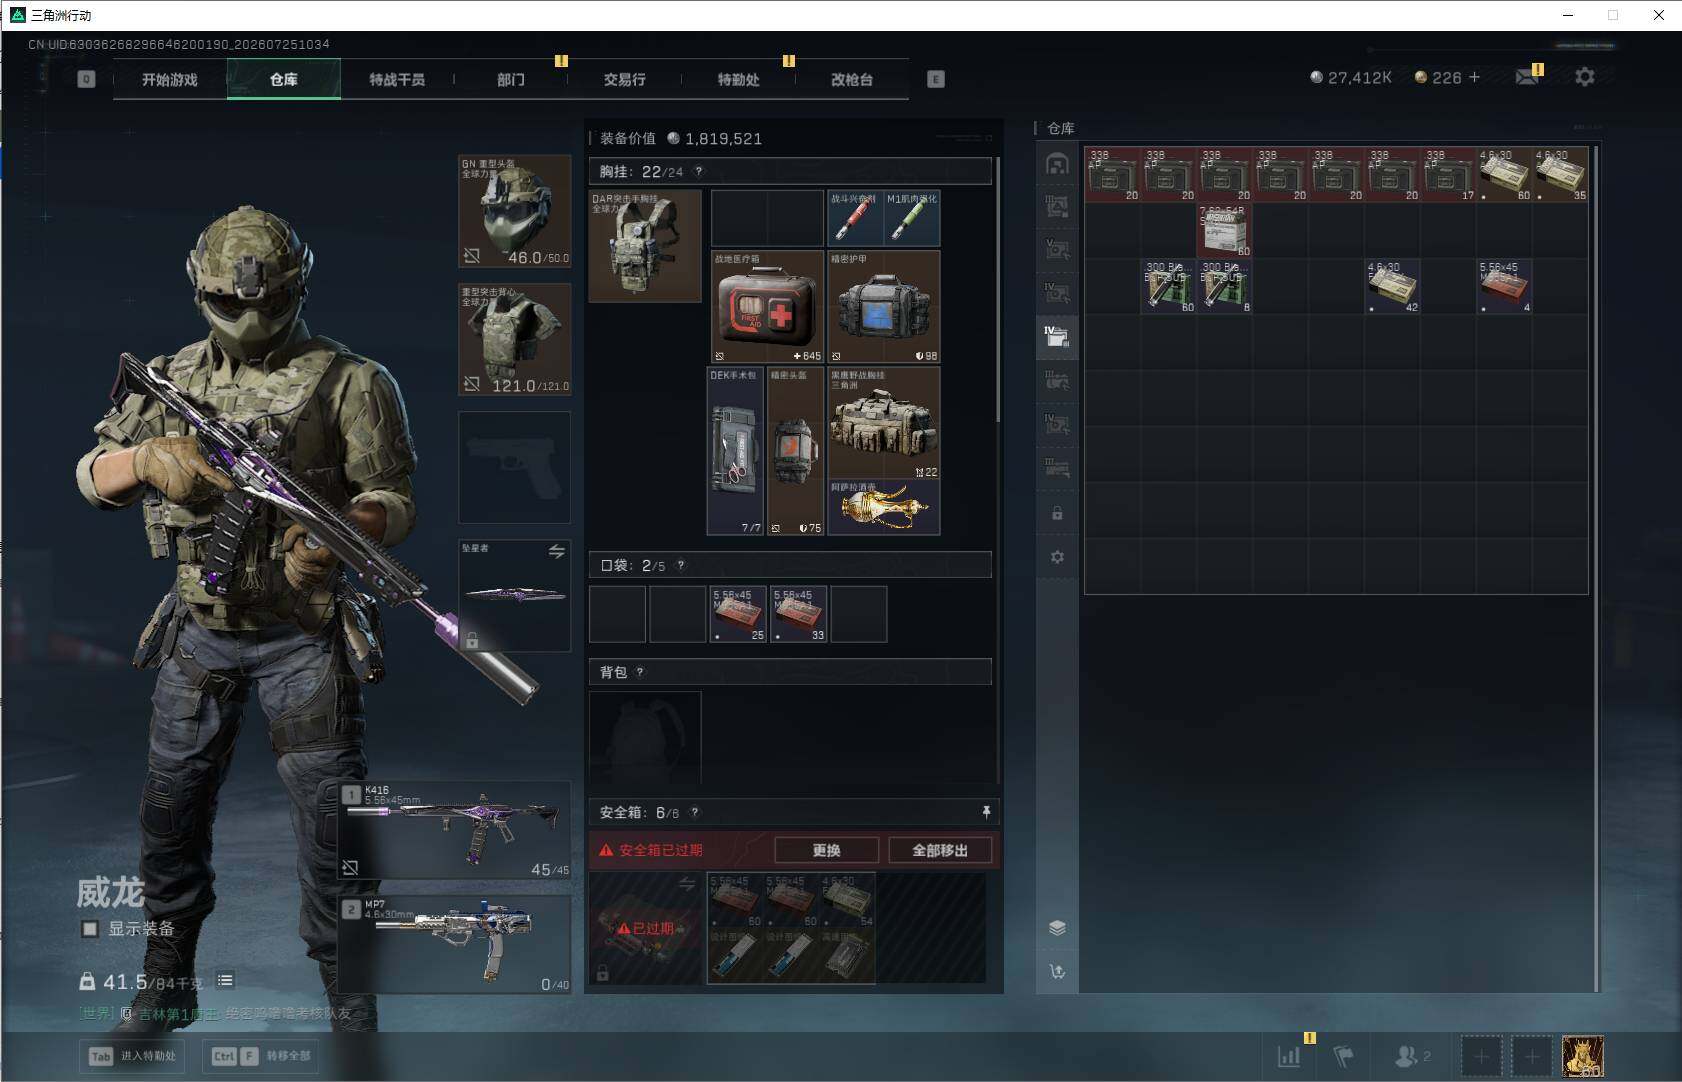
Task: Open the flag icon in bottom bar
Action: click(1344, 1055)
